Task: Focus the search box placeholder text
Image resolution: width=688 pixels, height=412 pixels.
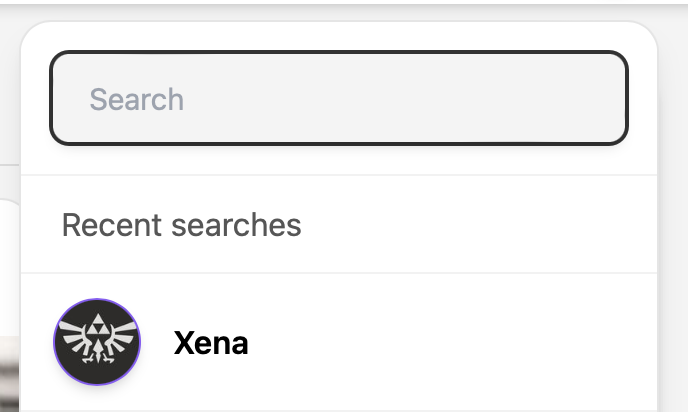Action: (137, 100)
